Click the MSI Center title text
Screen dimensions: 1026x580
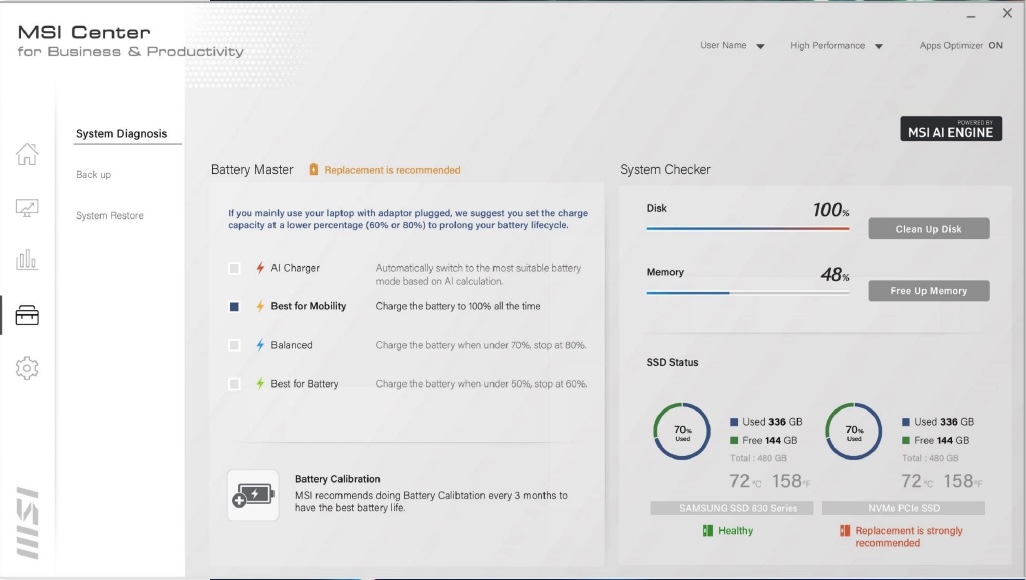tap(84, 32)
